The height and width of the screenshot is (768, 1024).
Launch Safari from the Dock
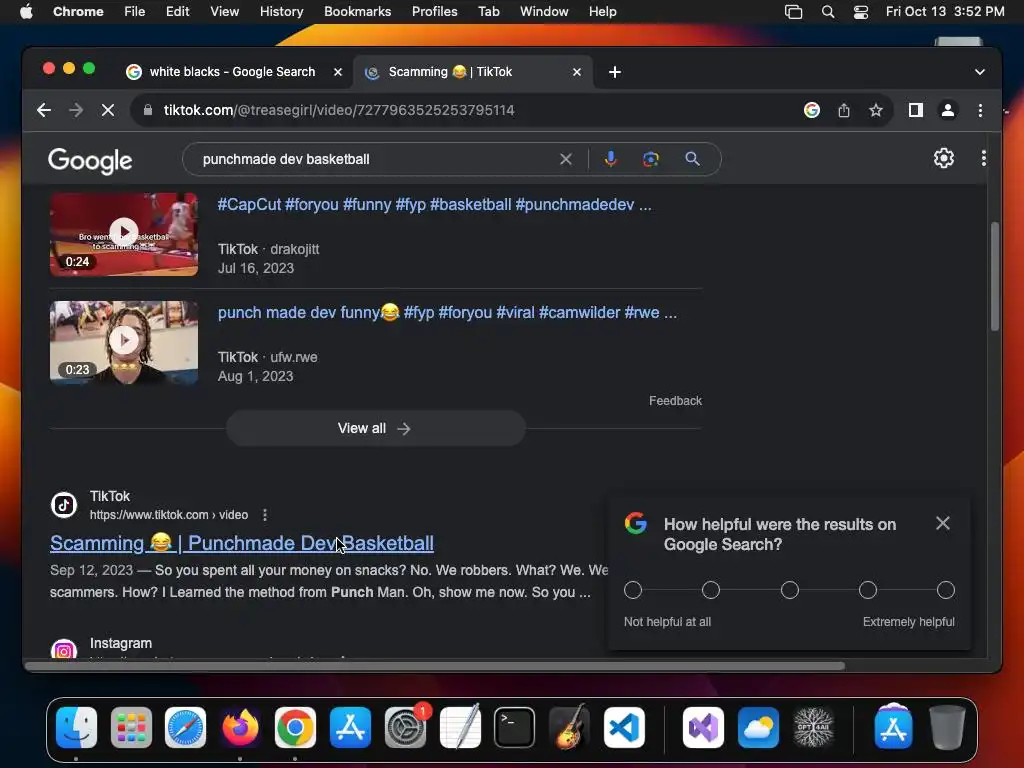[x=185, y=728]
